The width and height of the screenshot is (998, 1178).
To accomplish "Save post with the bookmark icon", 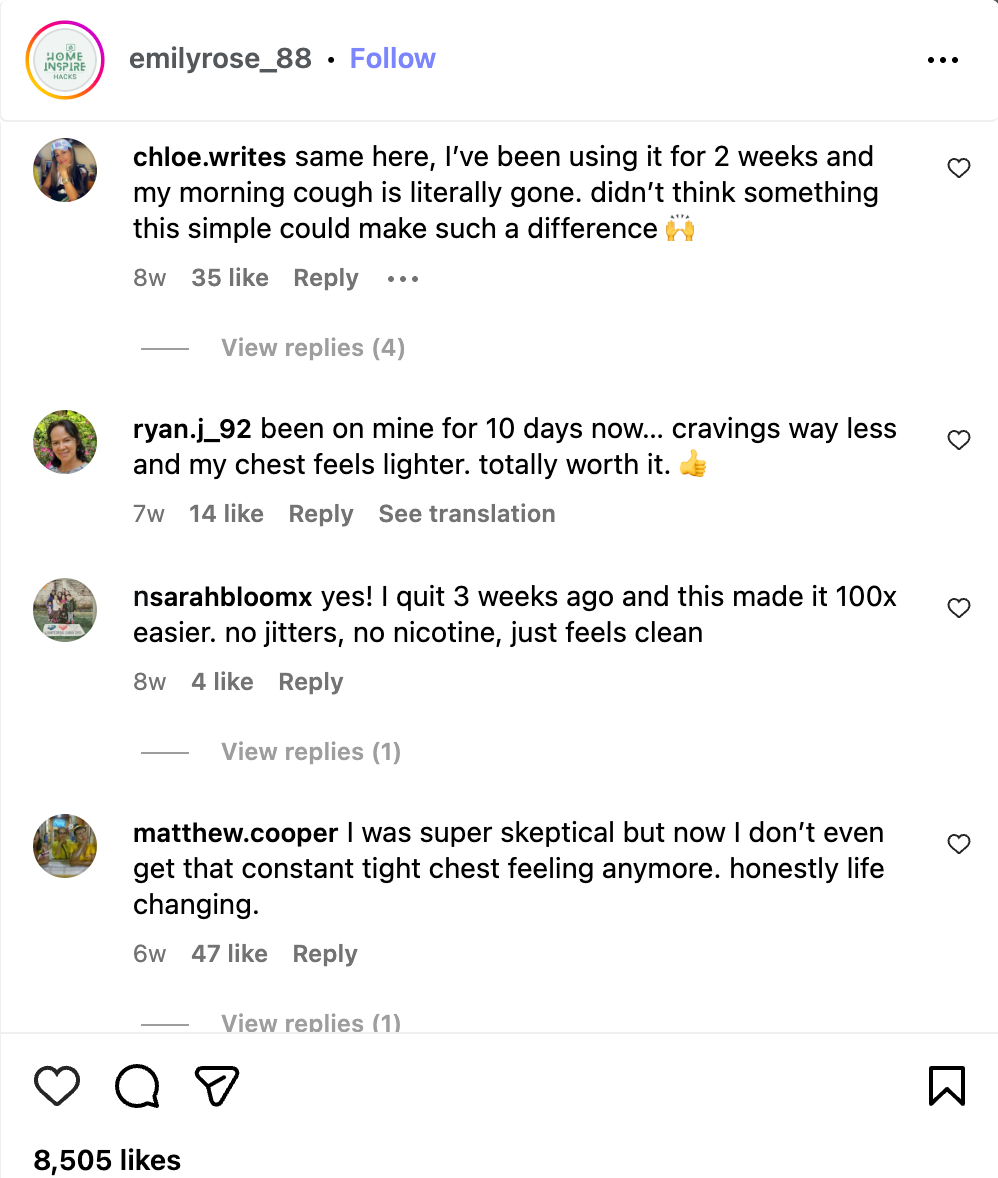I will [947, 1086].
